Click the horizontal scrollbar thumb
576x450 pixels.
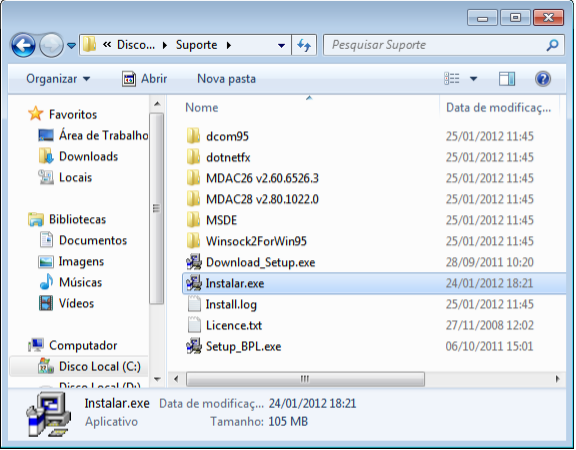(x=305, y=379)
